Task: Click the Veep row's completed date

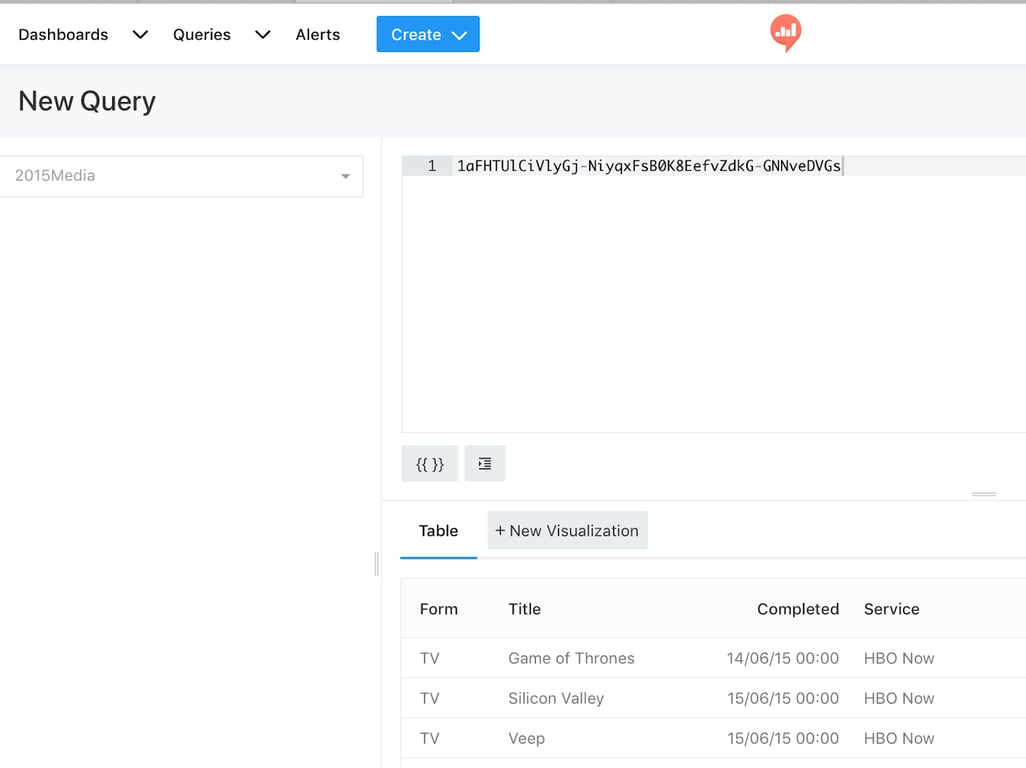Action: click(x=783, y=739)
